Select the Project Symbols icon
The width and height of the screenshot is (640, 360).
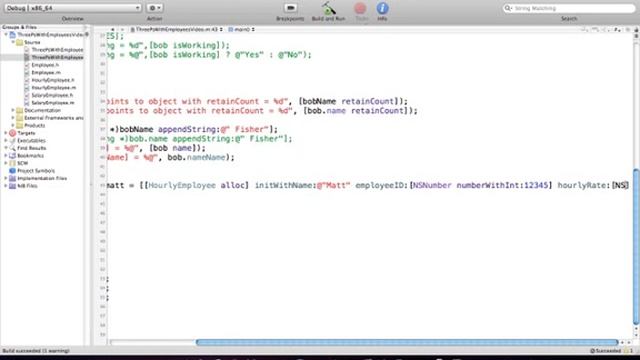point(13,171)
